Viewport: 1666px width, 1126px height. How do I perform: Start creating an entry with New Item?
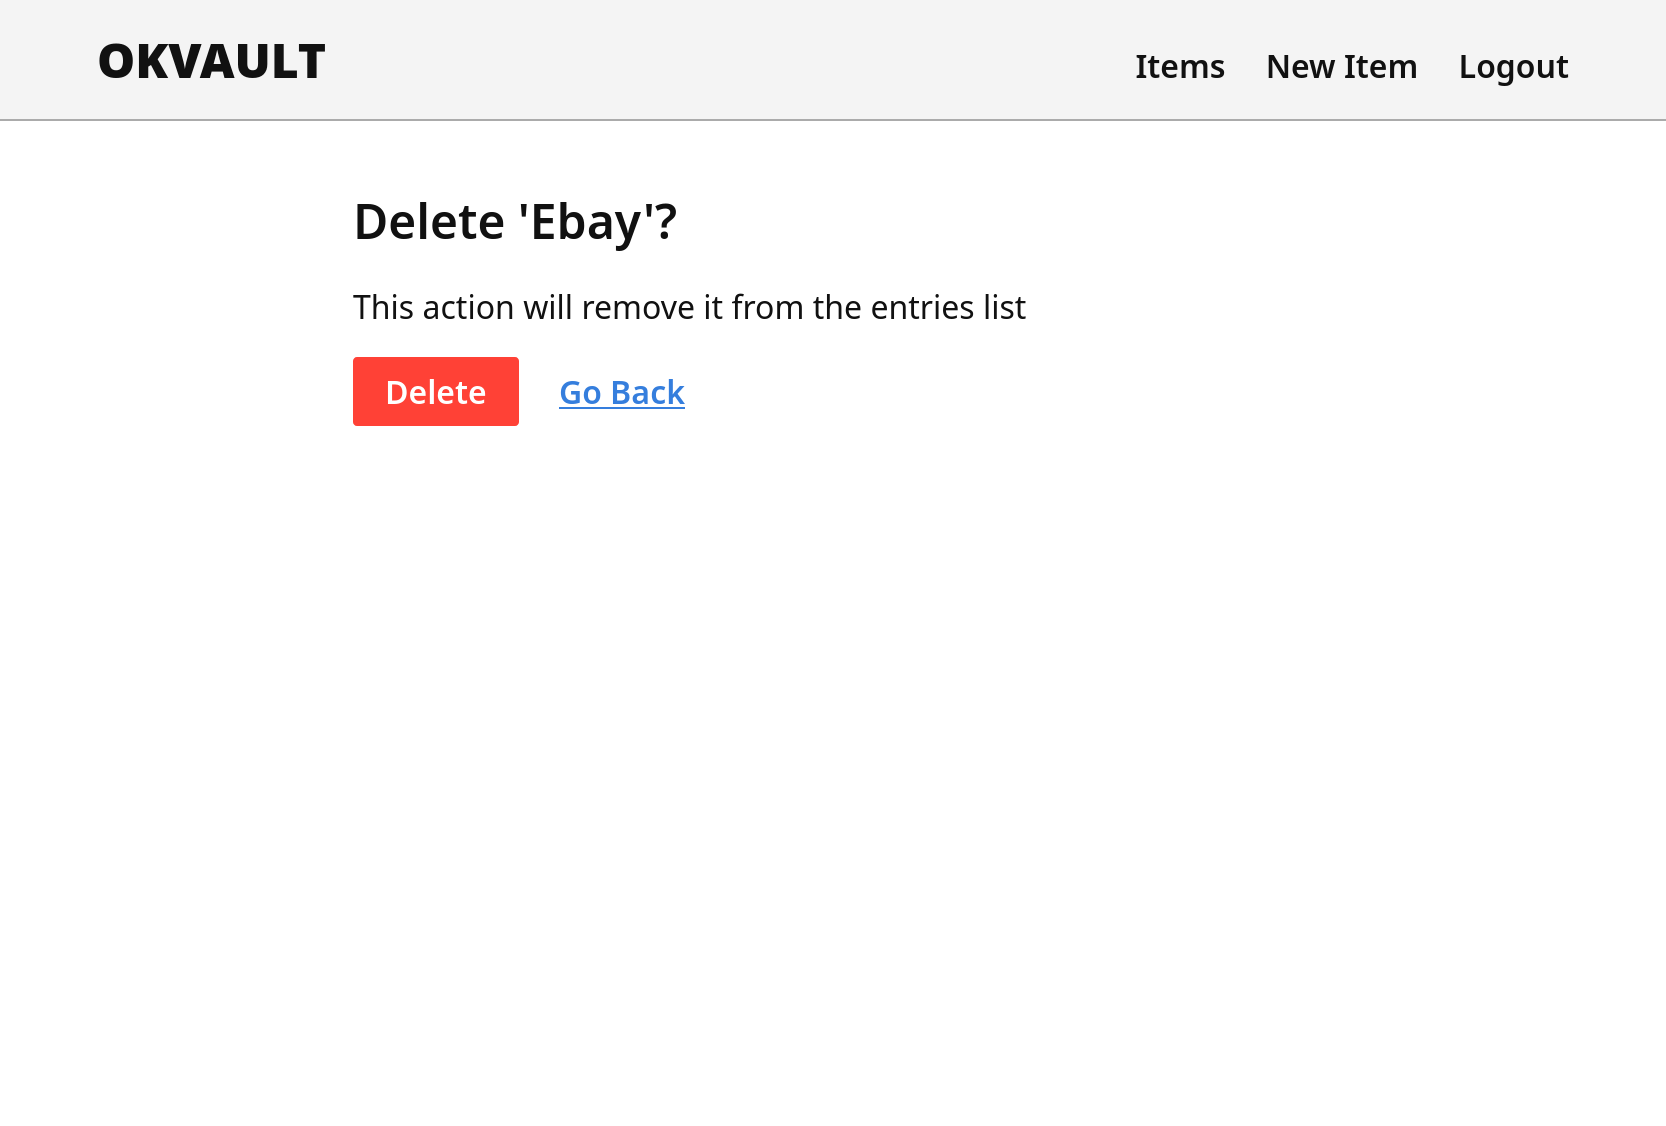pyautogui.click(x=1341, y=66)
